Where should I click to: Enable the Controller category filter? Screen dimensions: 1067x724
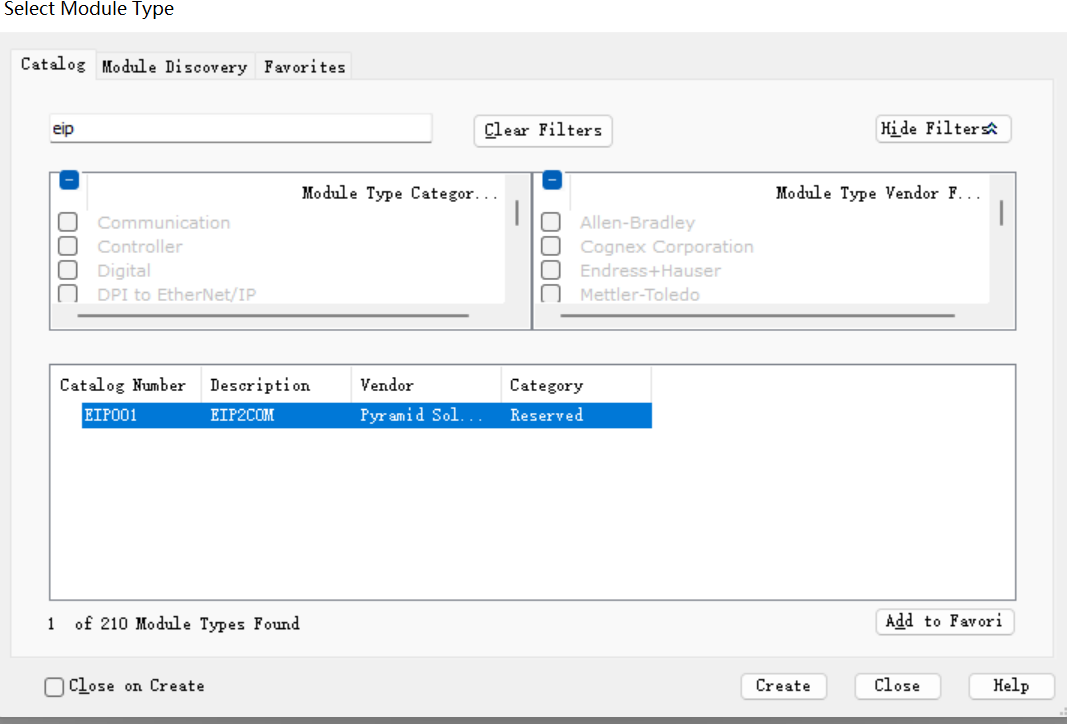68,246
